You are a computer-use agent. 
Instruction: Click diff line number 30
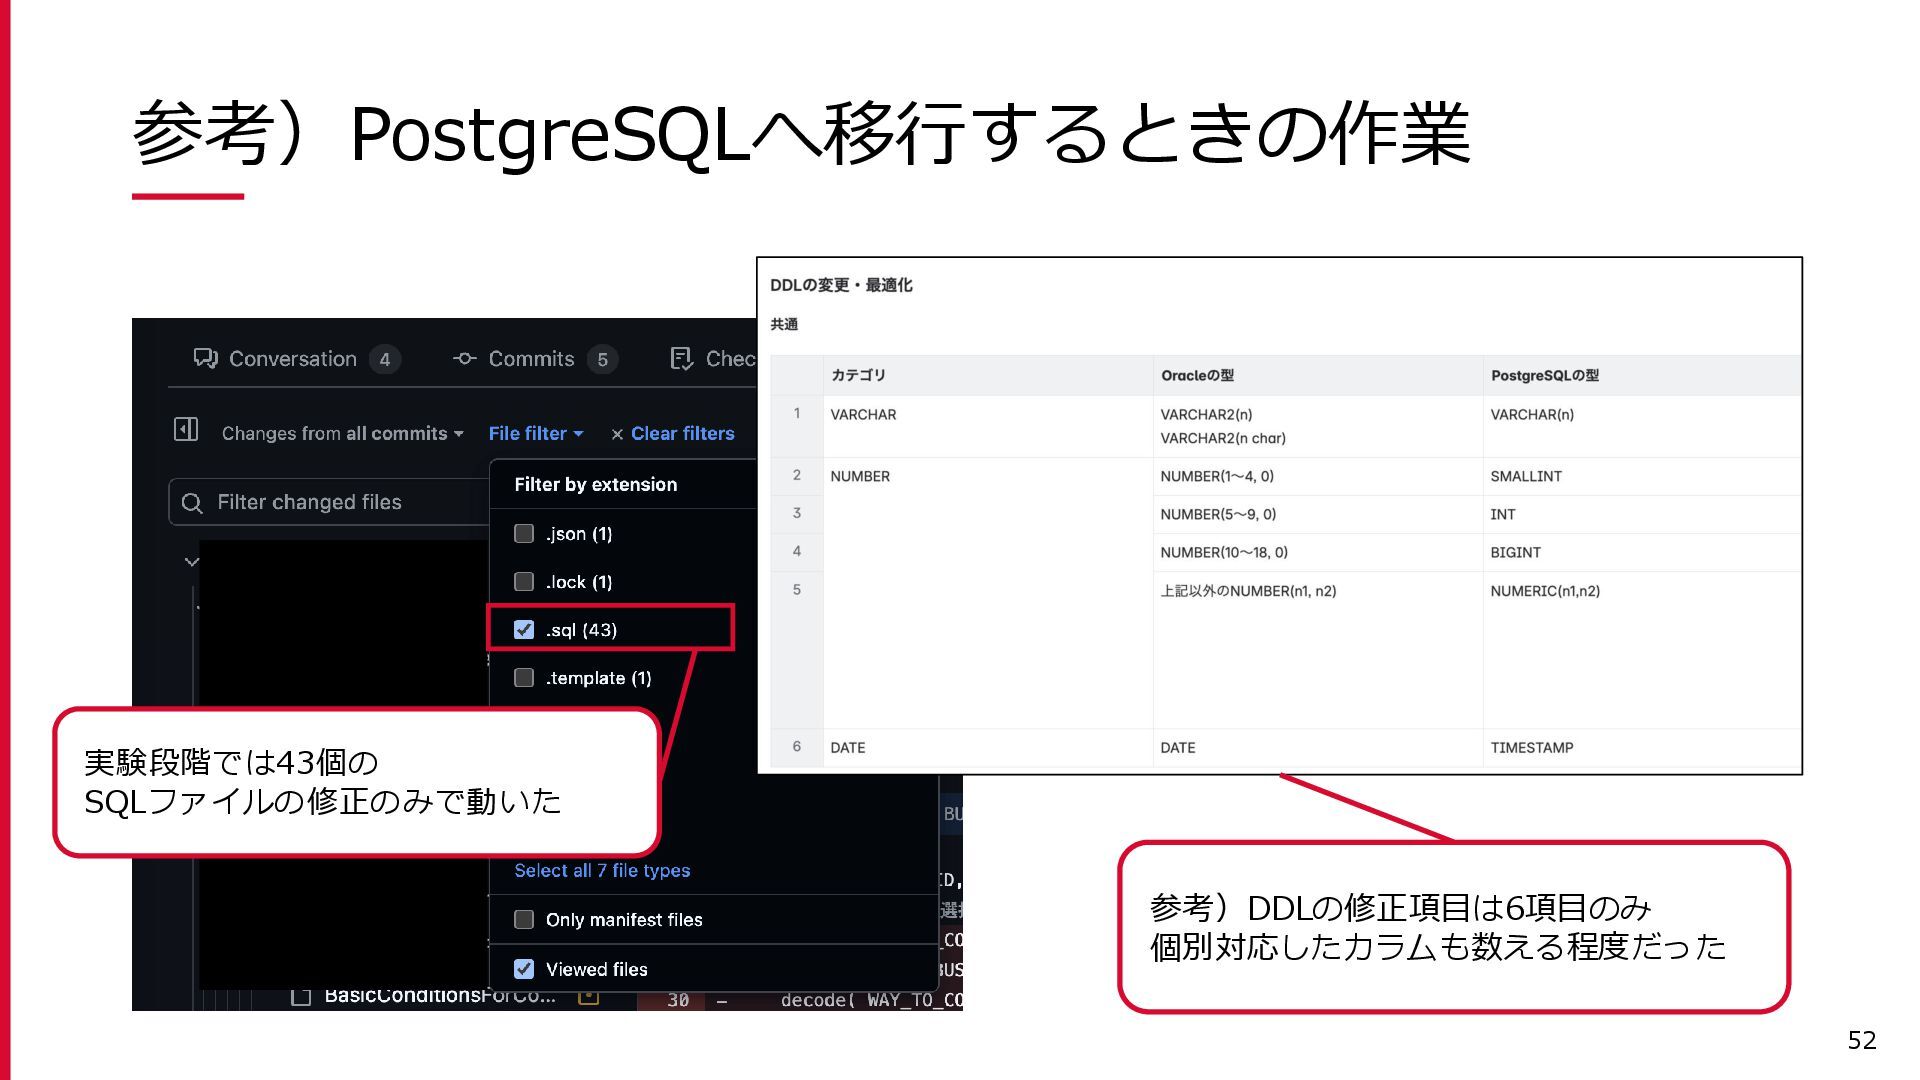(678, 1000)
